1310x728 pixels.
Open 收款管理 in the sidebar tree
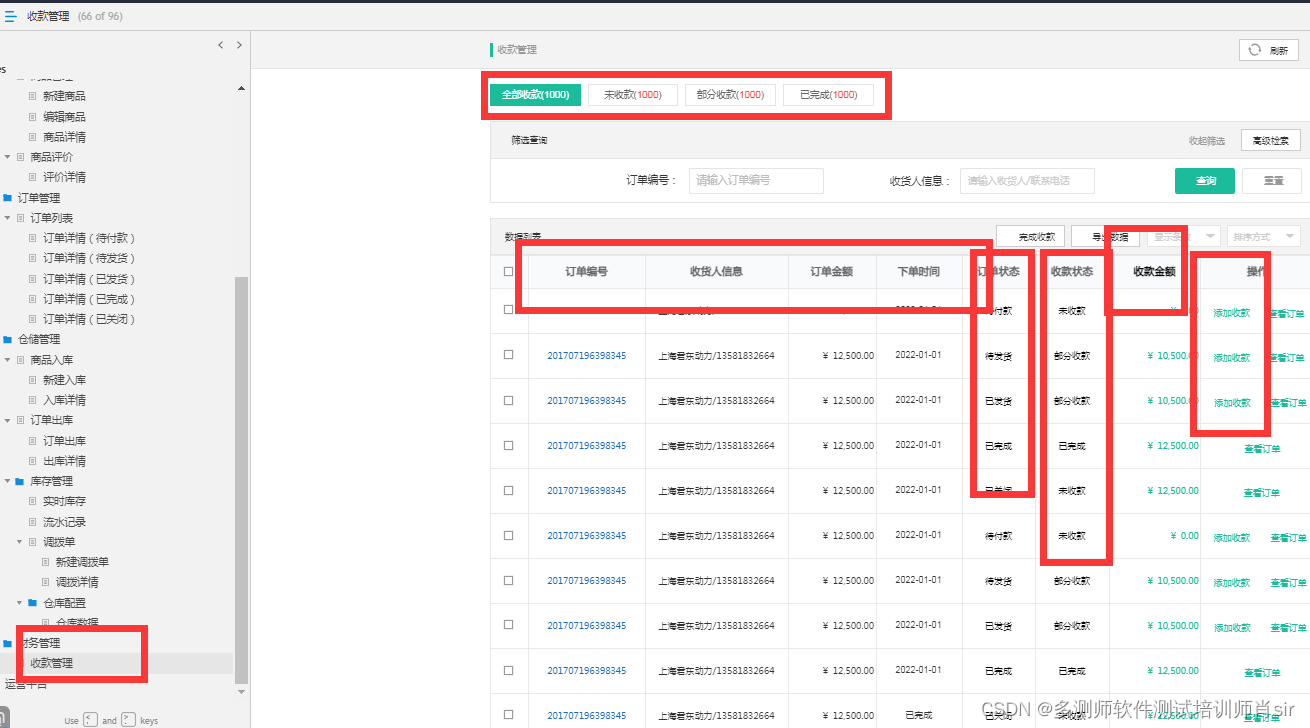tap(52, 663)
